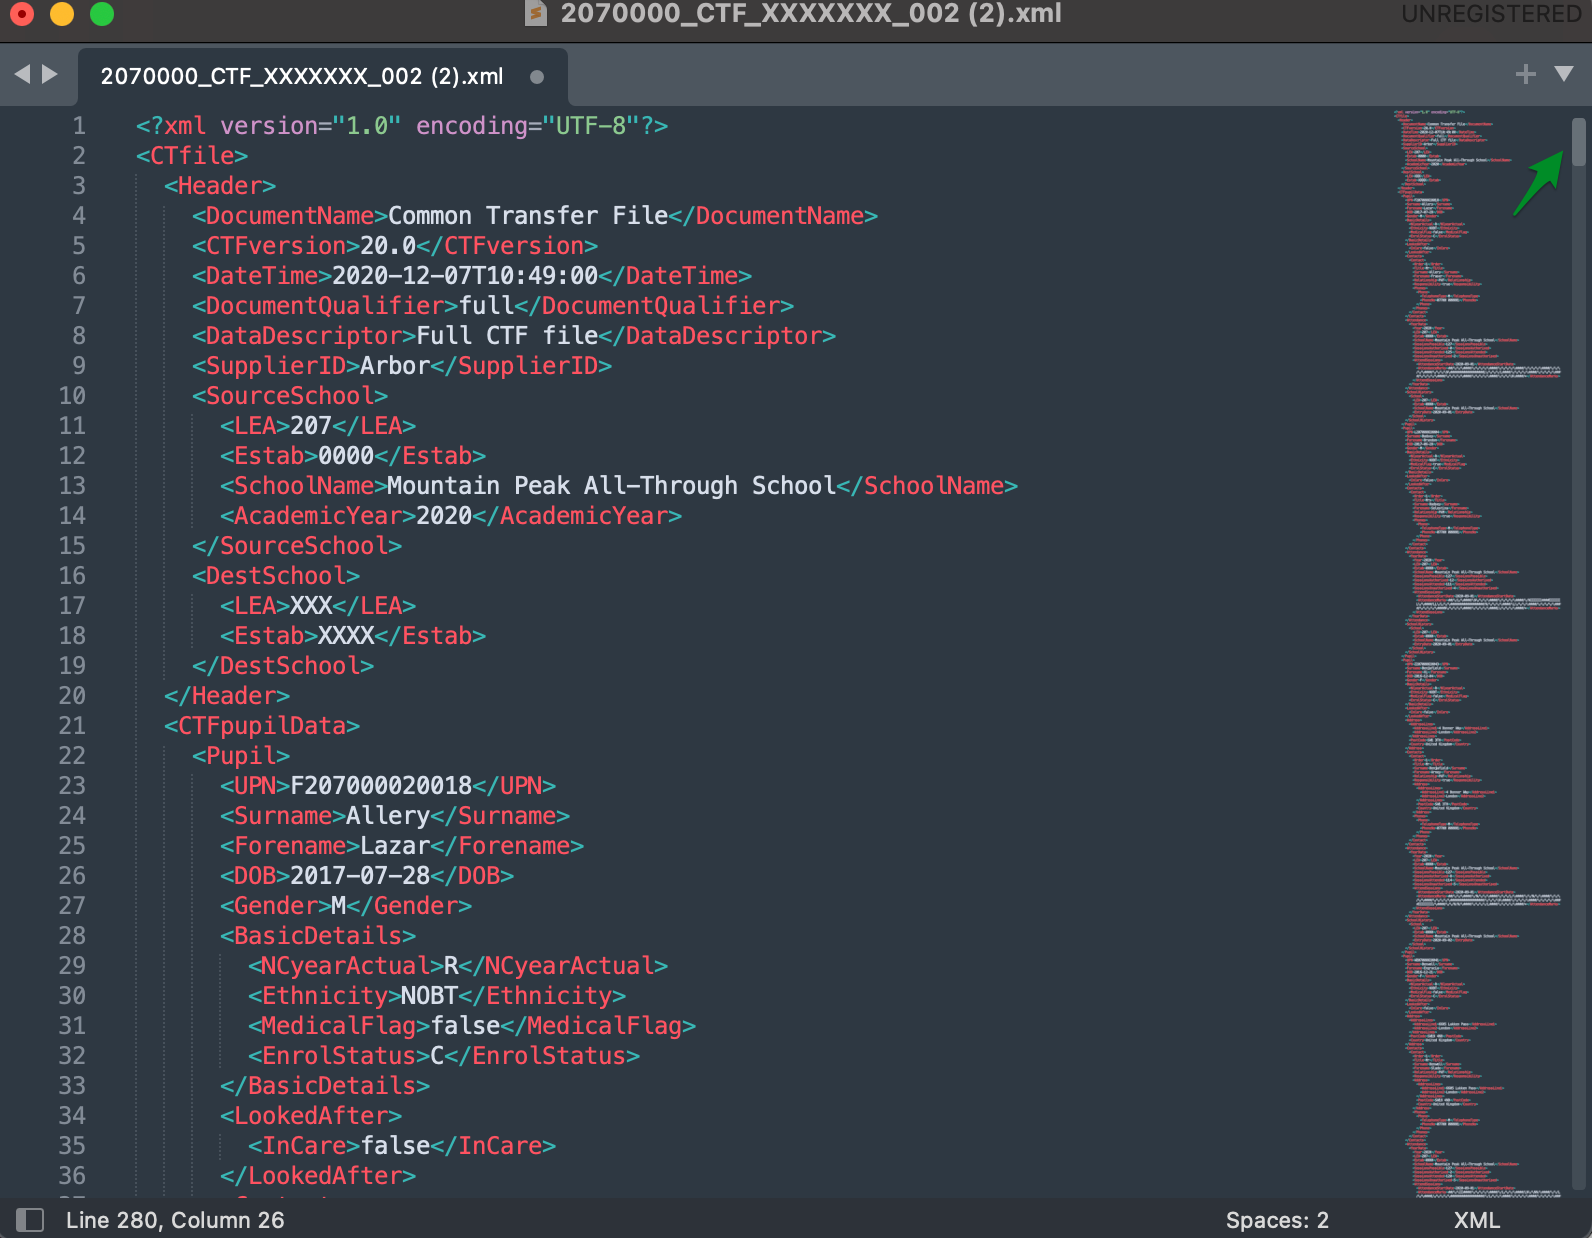Image resolution: width=1592 pixels, height=1238 pixels.
Task: Click the Line 280, Column 26 indicator
Action: click(x=175, y=1220)
